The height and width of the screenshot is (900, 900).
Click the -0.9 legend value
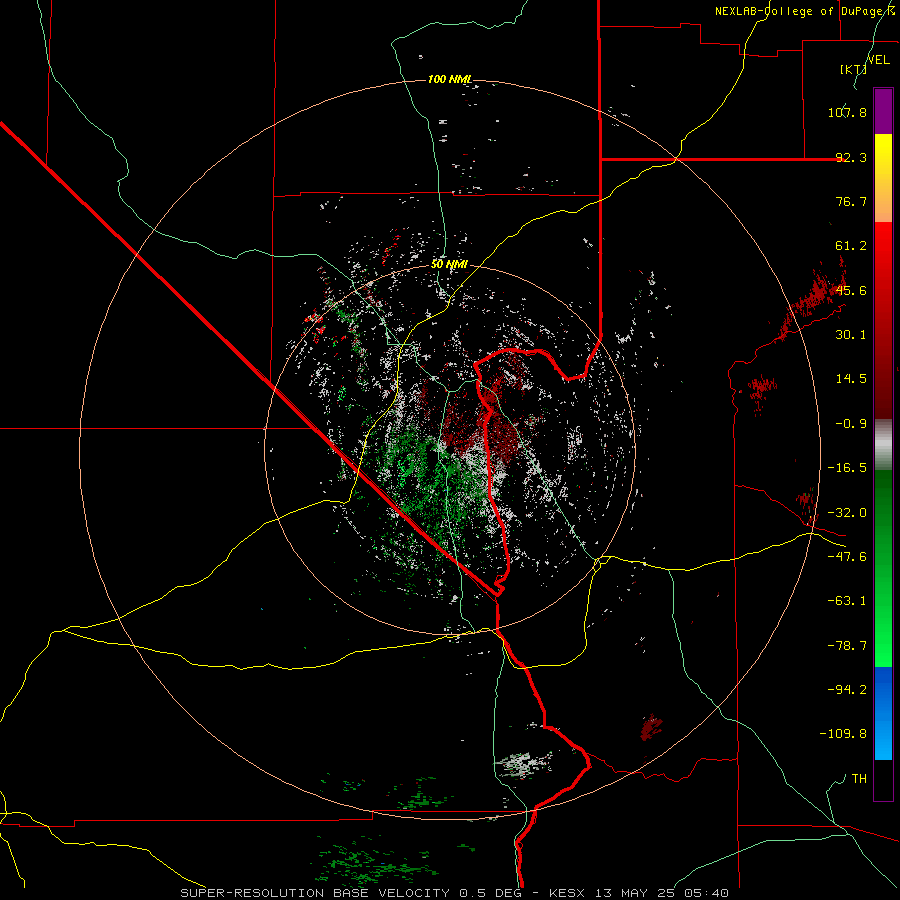(x=851, y=424)
